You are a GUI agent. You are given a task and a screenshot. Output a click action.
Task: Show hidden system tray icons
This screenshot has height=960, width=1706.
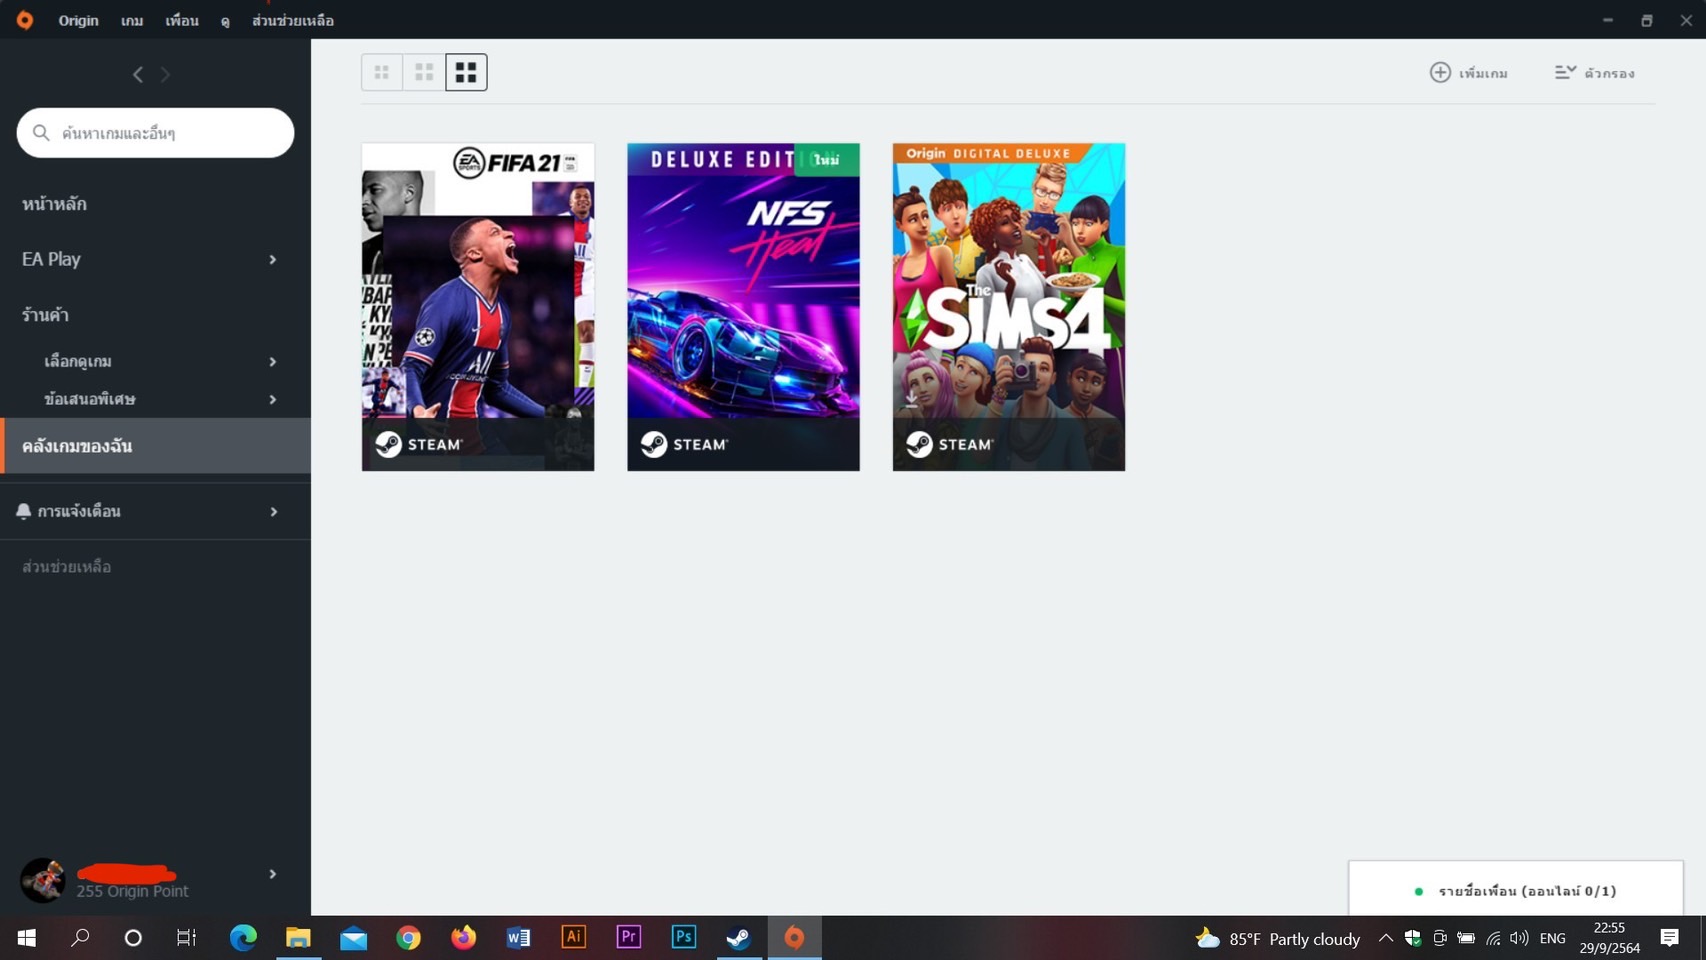1386,938
